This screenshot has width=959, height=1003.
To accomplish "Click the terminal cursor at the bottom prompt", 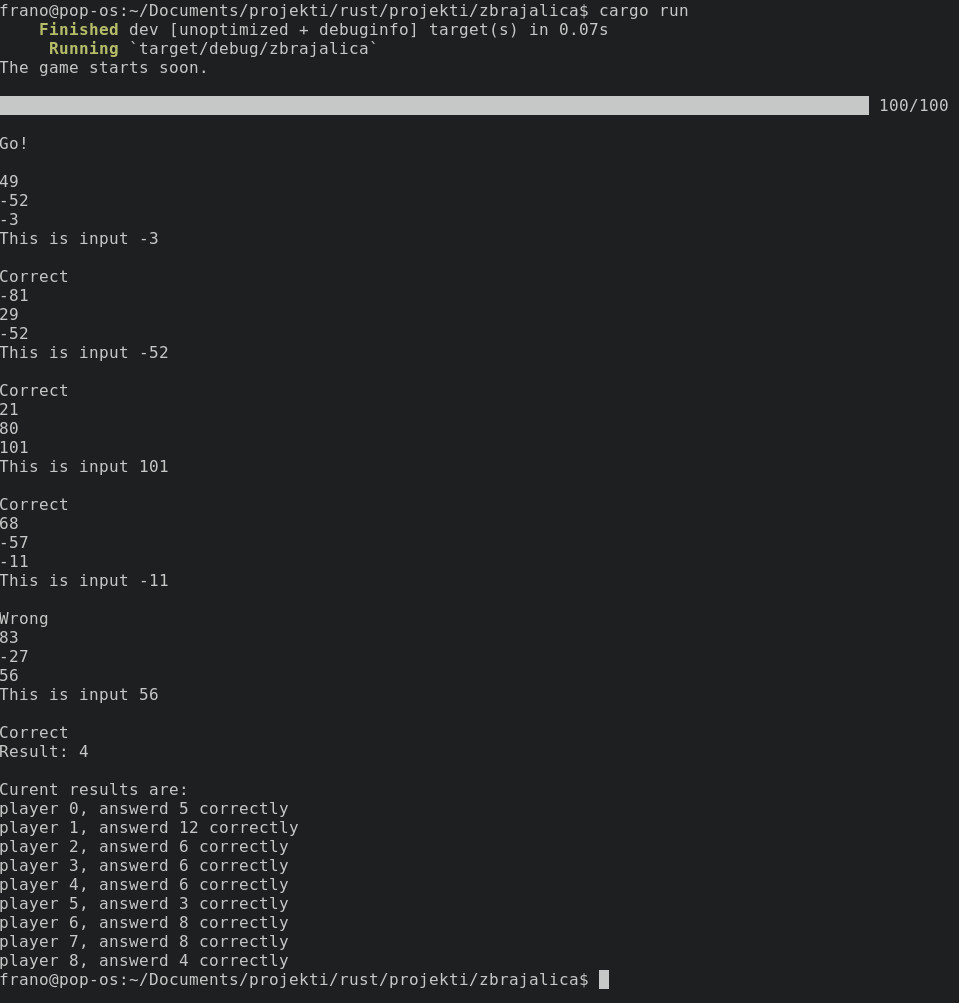I will (x=604, y=979).
